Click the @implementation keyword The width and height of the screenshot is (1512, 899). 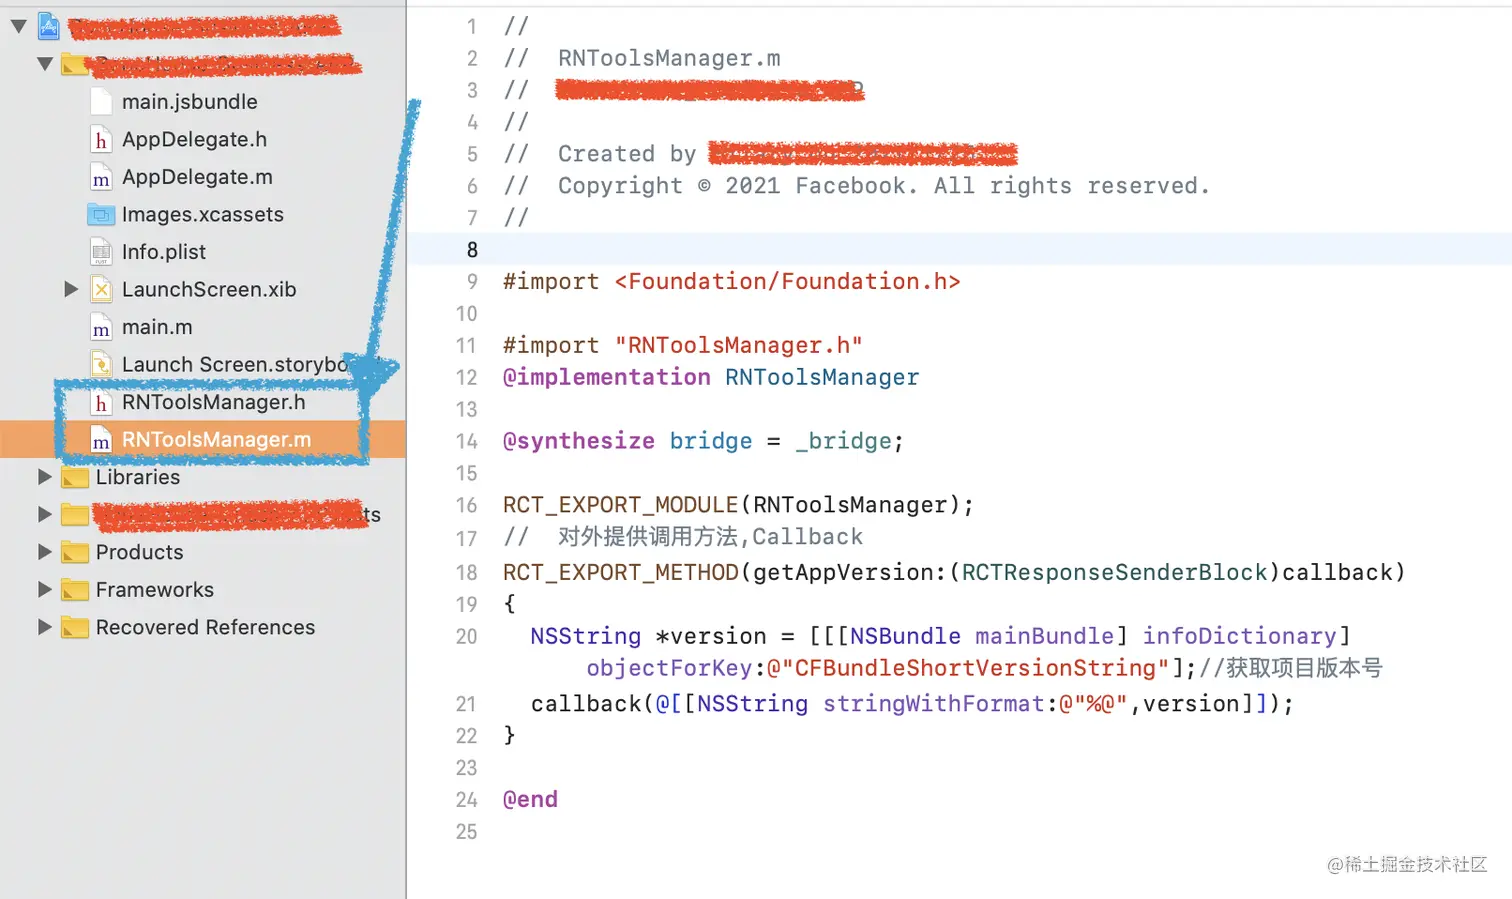pyautogui.click(x=606, y=377)
